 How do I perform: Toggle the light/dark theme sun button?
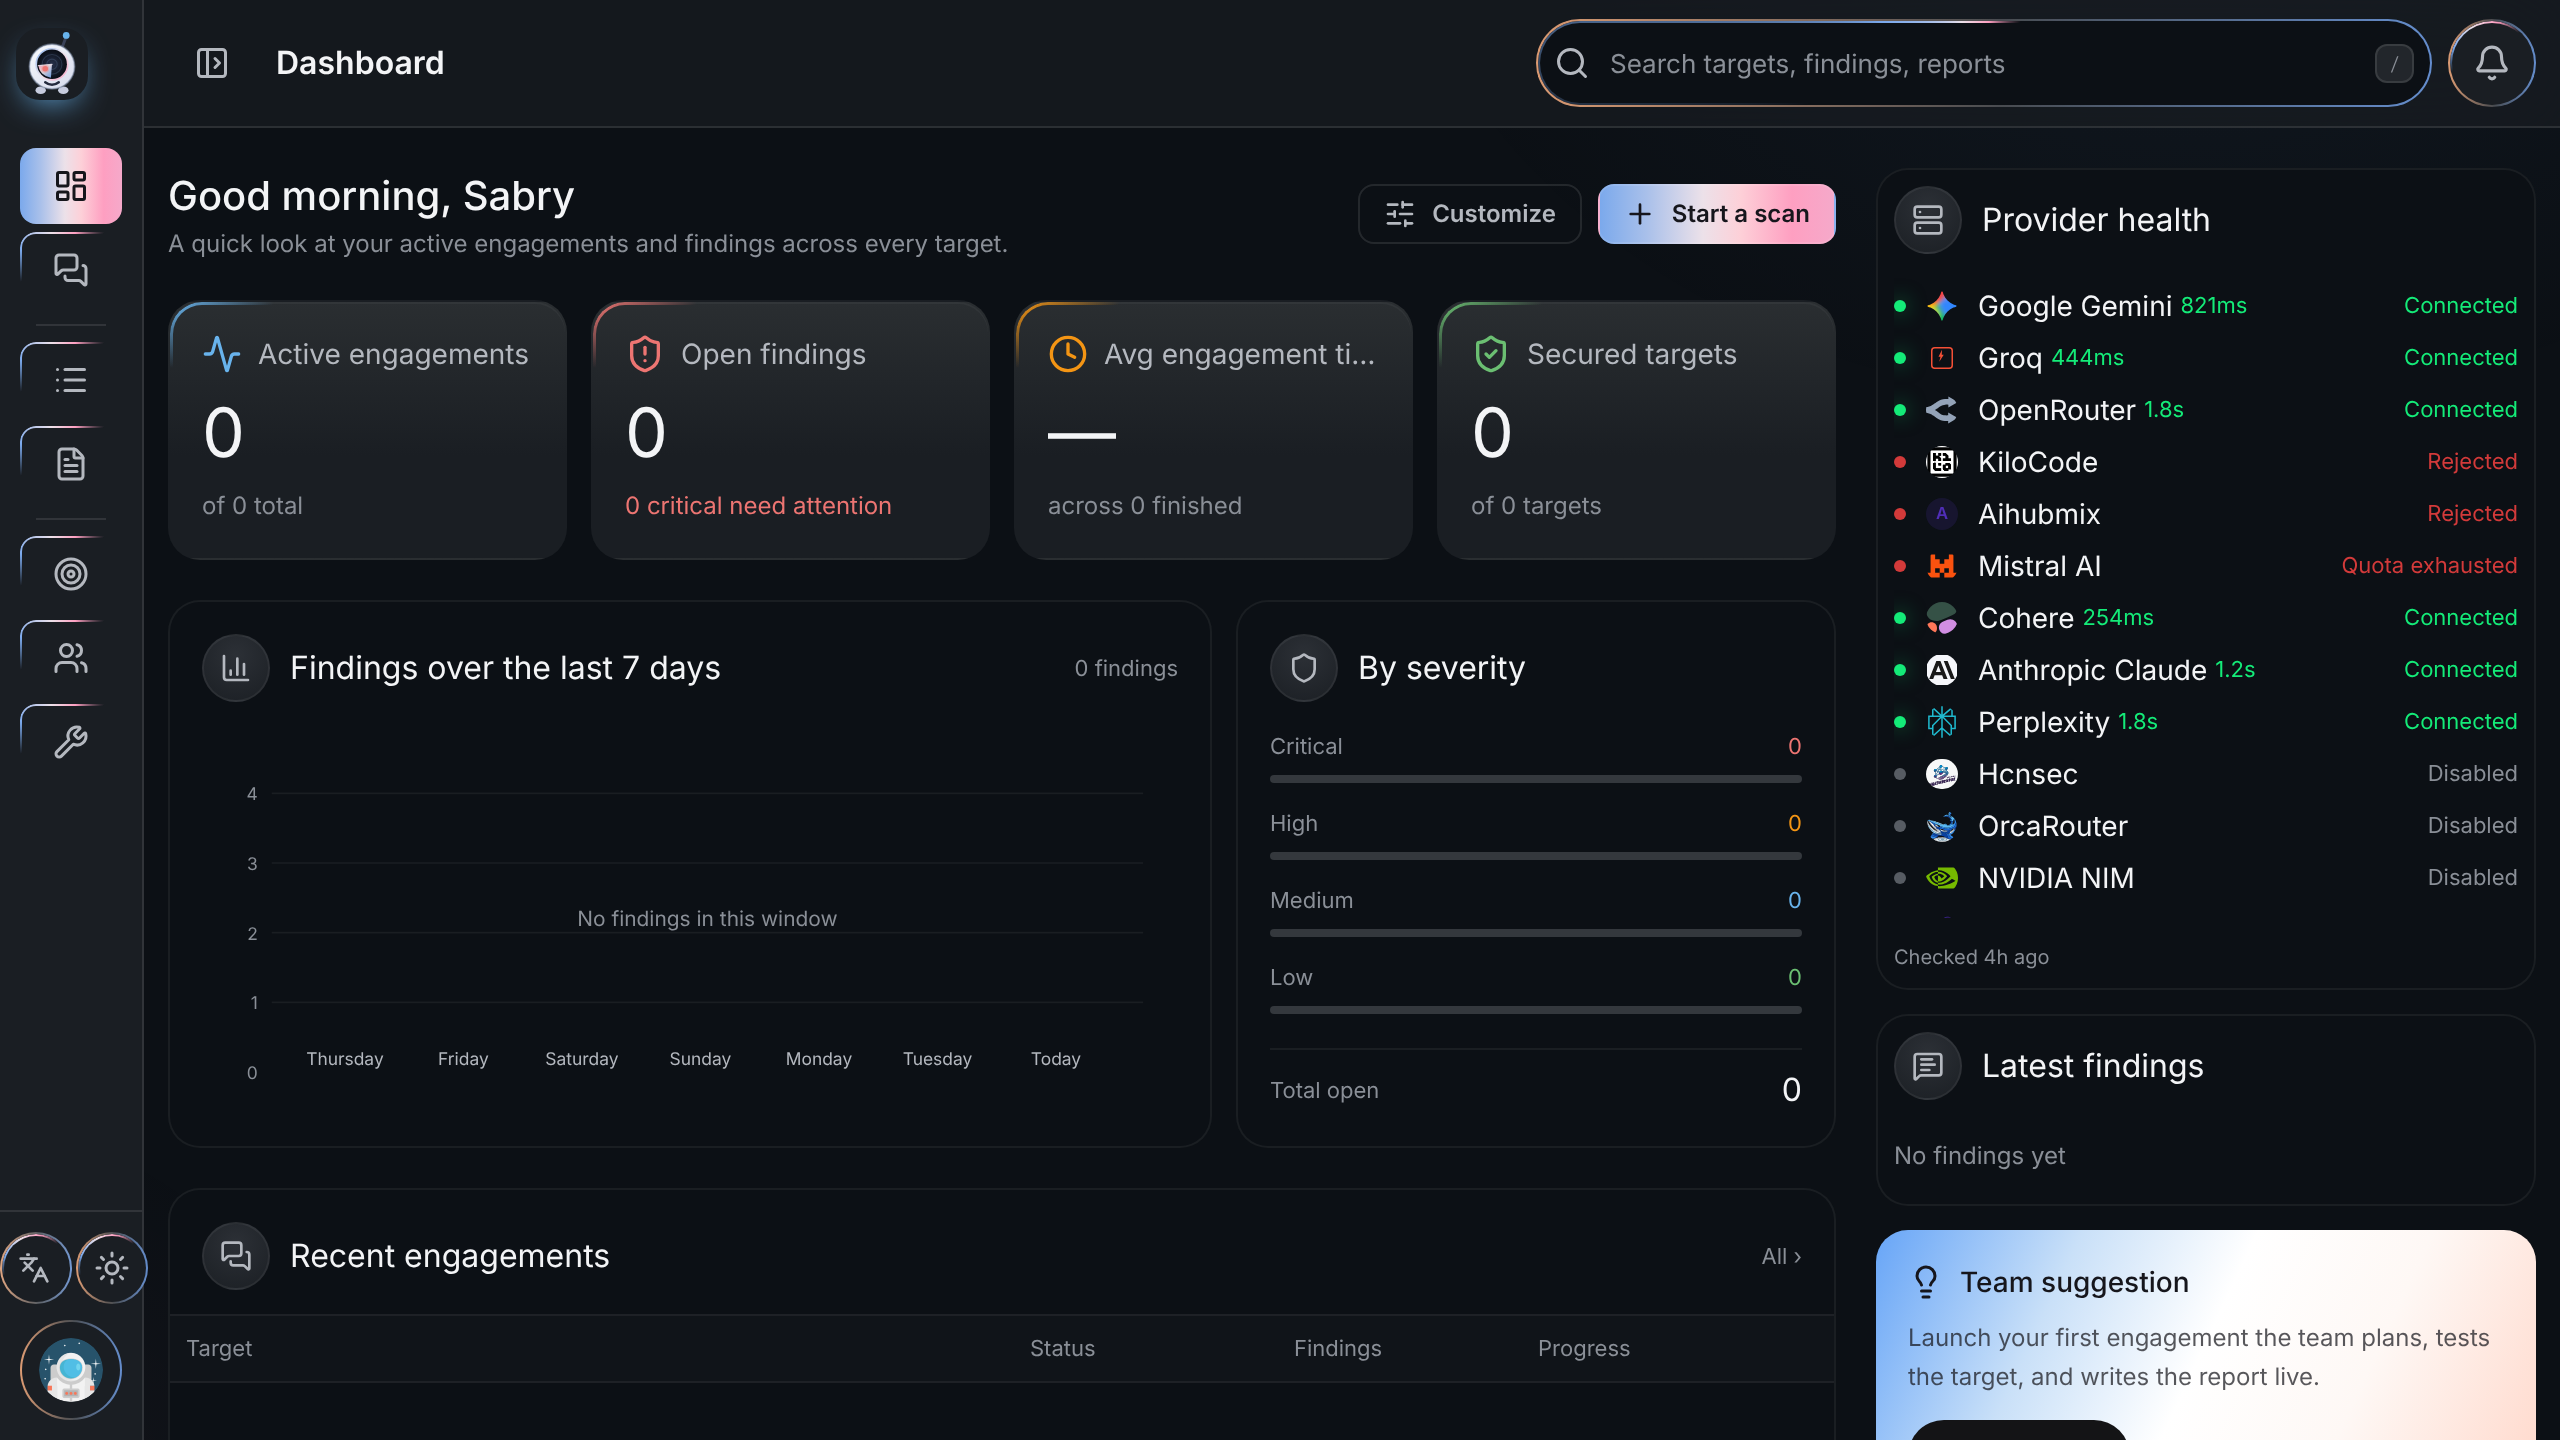point(112,1268)
